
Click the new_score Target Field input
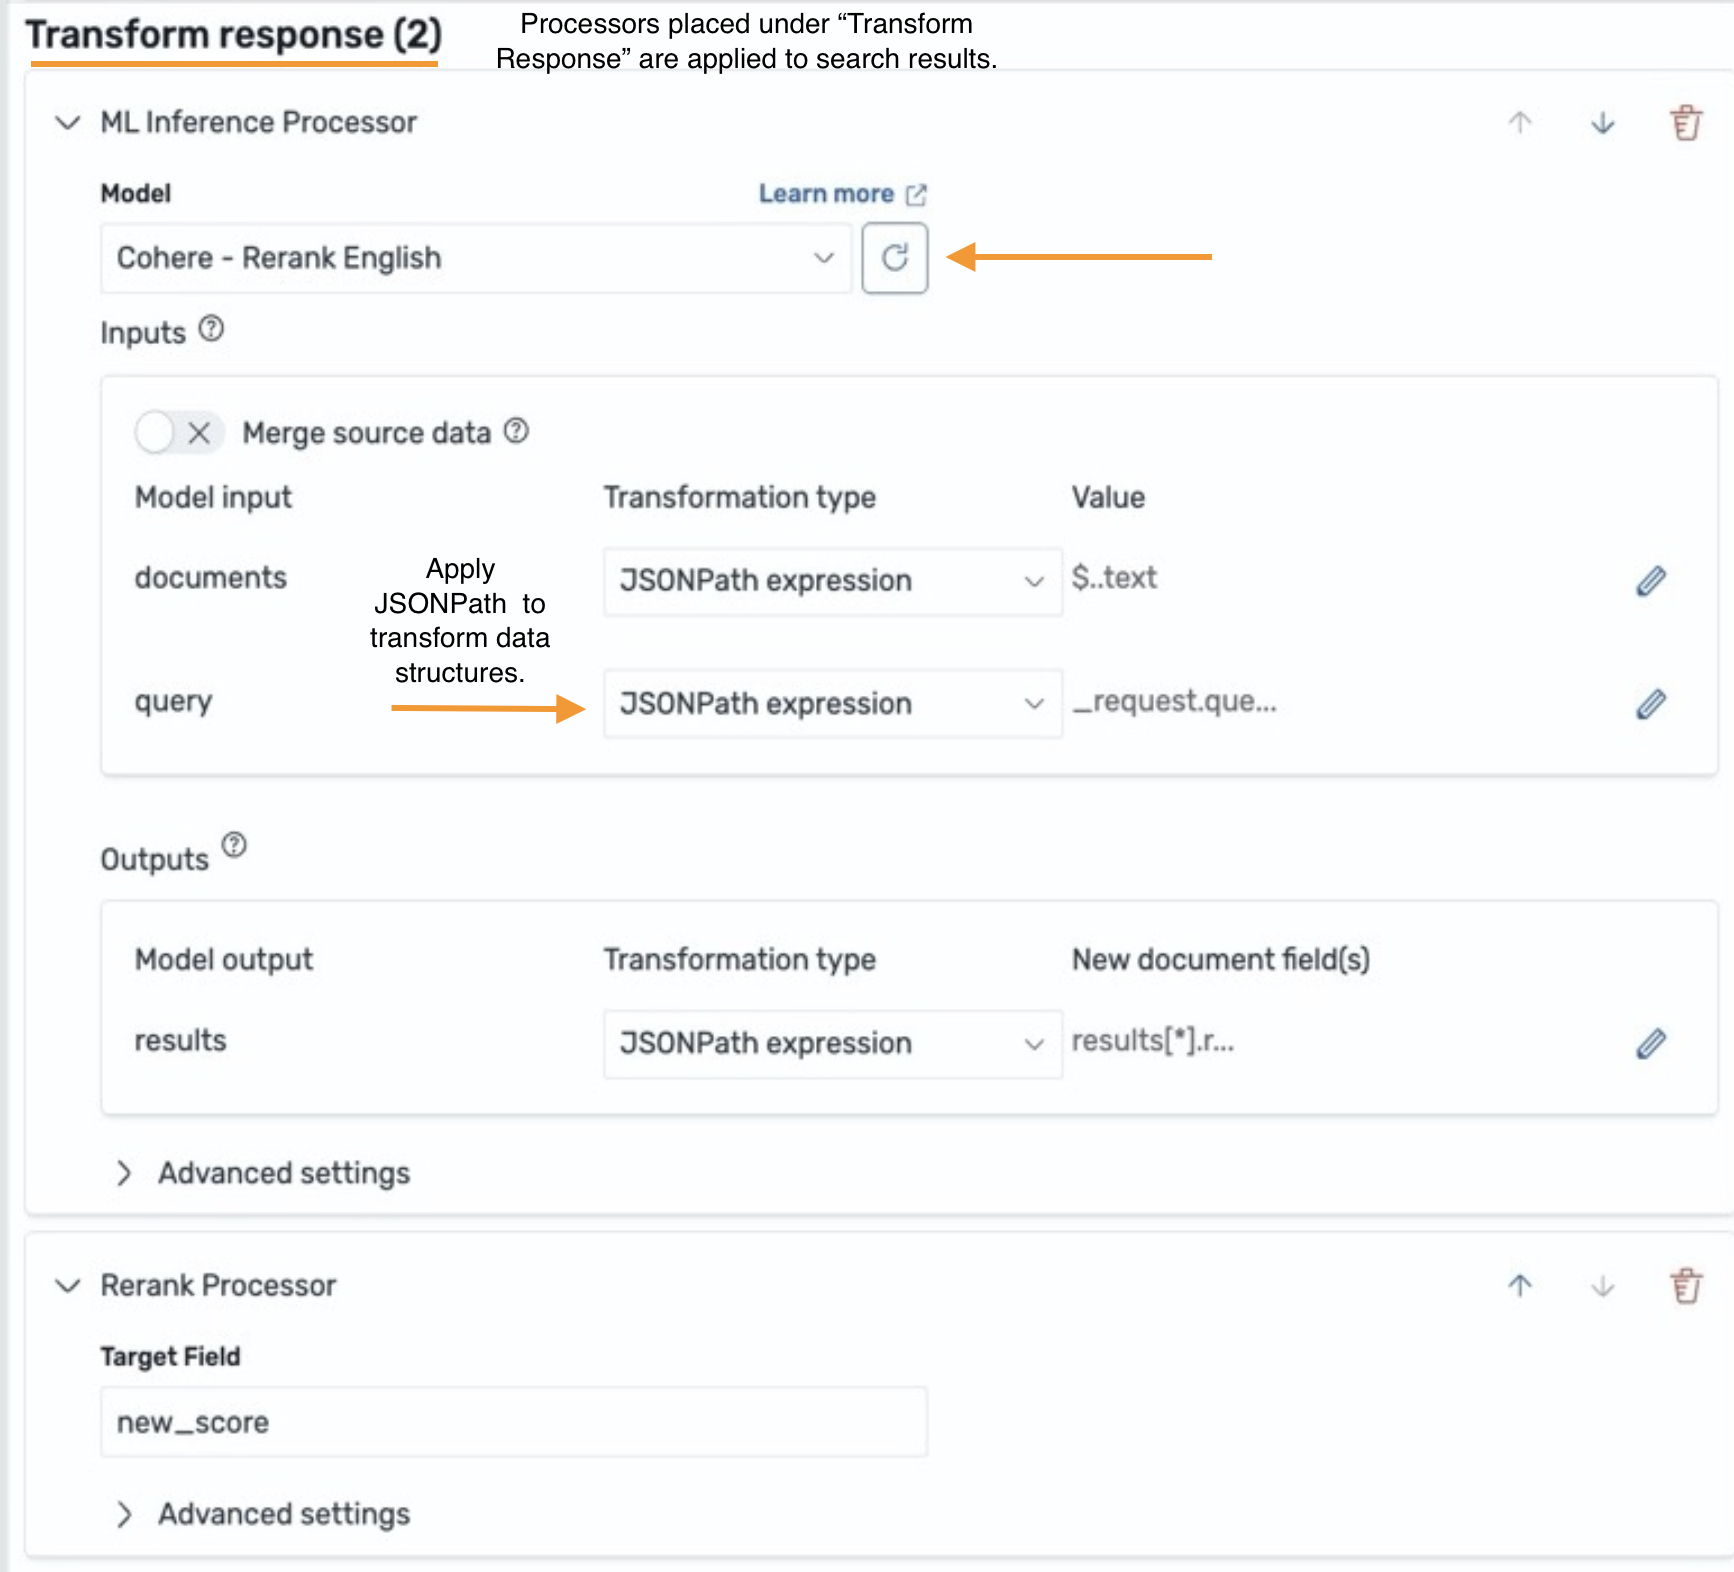point(512,1421)
